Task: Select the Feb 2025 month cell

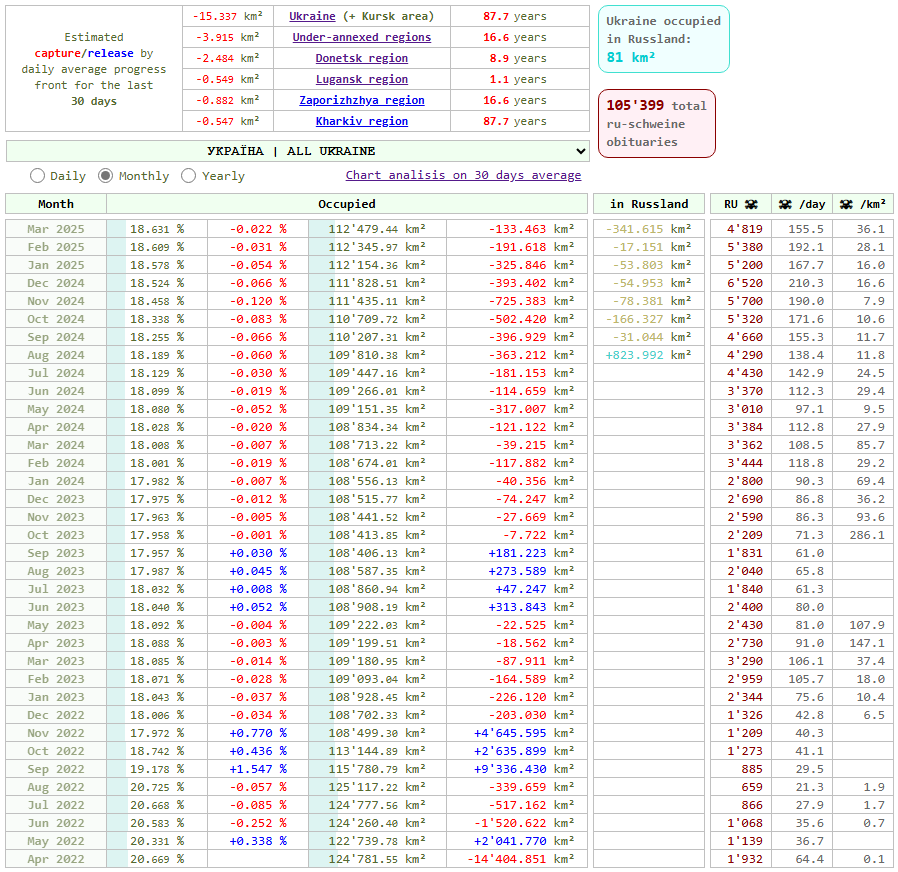Action: pos(56,247)
